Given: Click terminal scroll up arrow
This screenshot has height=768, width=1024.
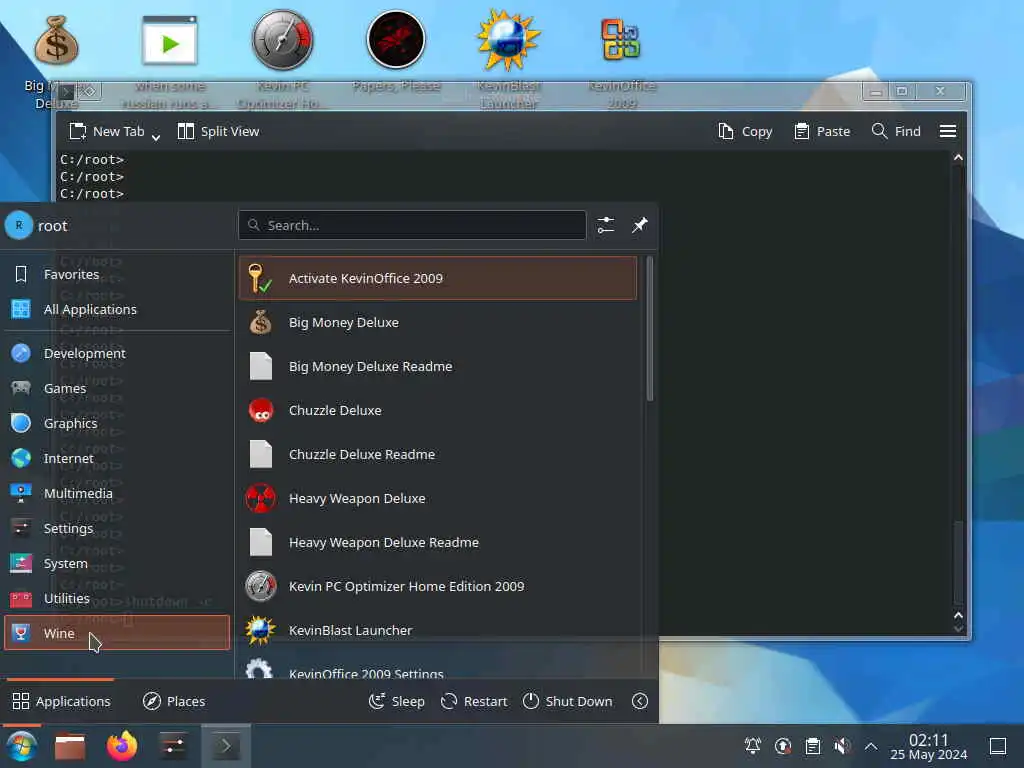Looking at the screenshot, I should point(958,158).
